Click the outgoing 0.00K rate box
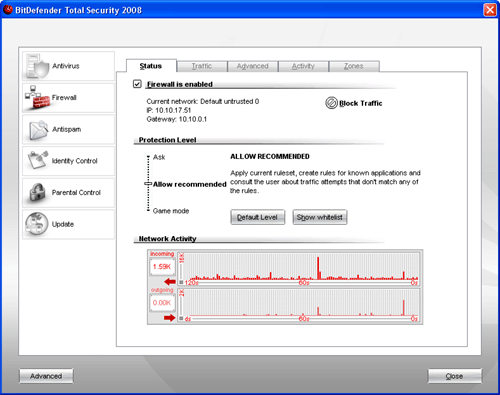500x395 pixels. coord(162,303)
